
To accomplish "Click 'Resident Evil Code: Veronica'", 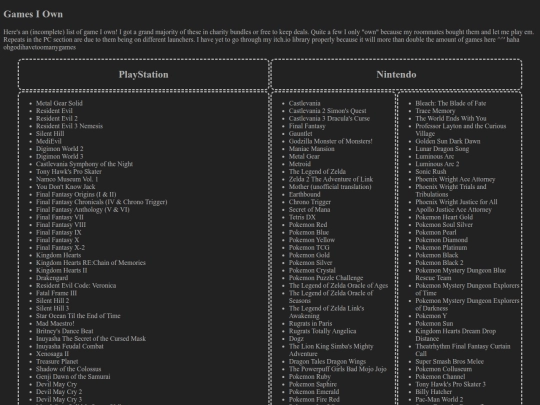I will point(76,285).
